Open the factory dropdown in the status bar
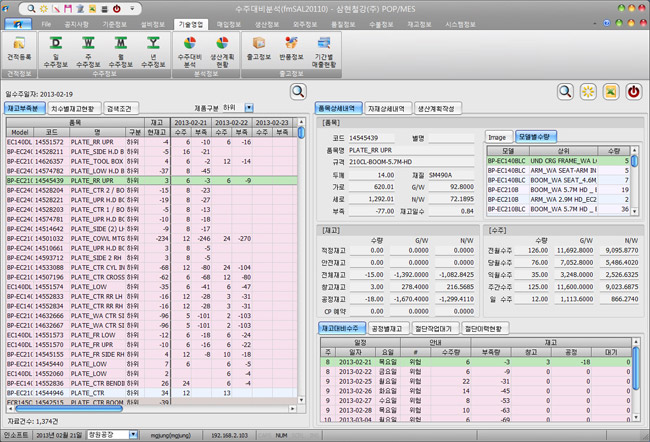Viewport: 650px width, 442px height. click(x=133, y=435)
